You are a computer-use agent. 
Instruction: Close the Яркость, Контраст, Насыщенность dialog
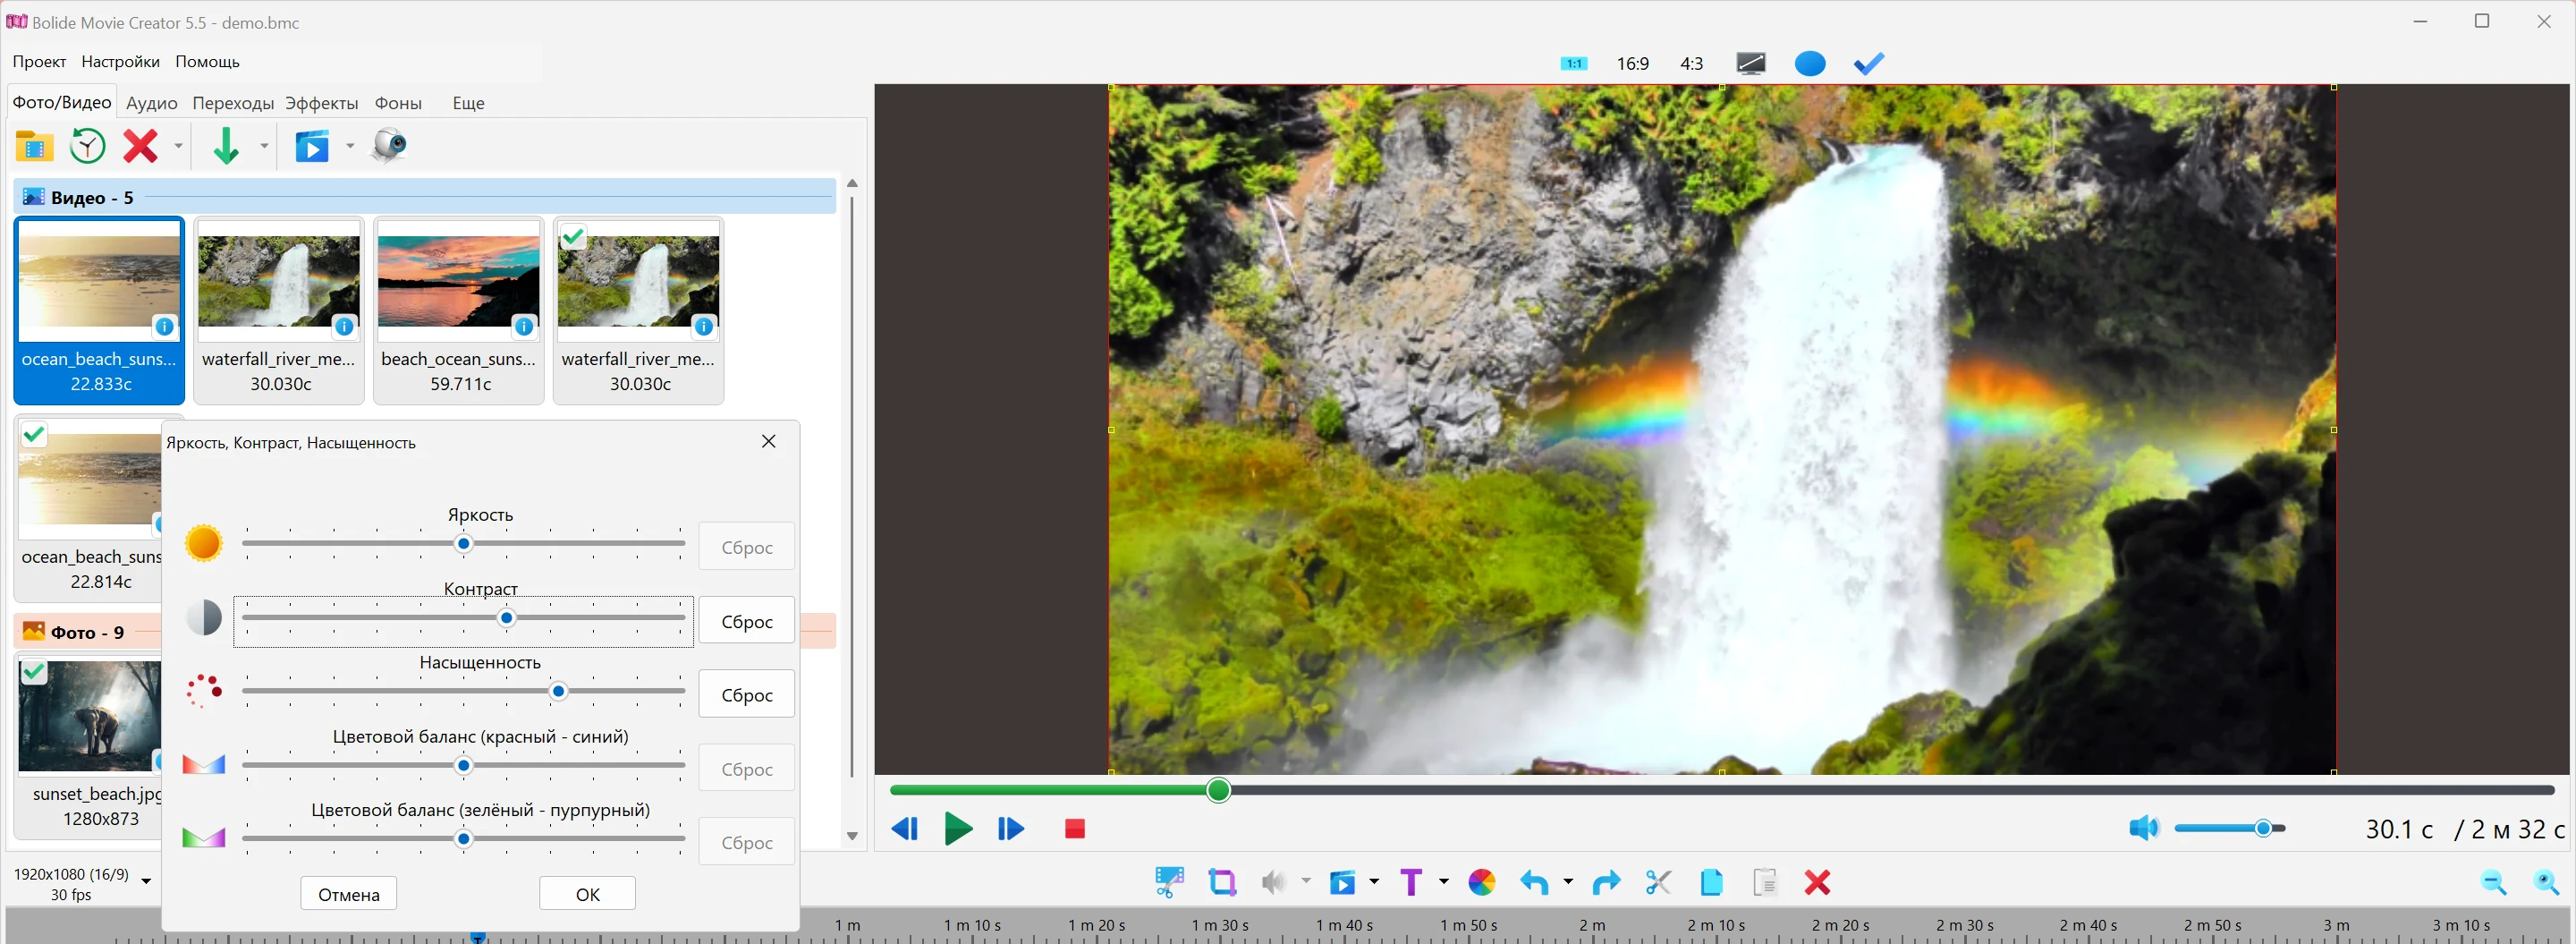tap(768, 442)
